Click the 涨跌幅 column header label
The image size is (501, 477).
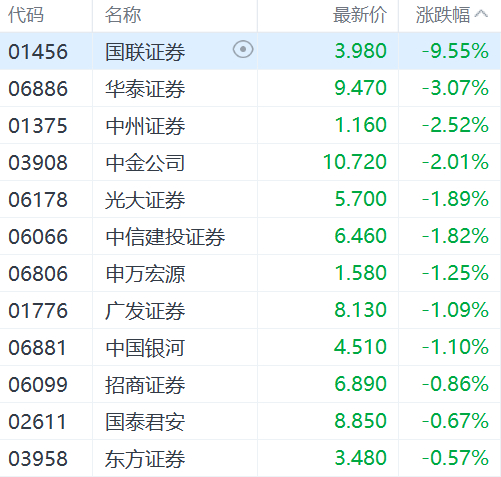[x=443, y=15]
